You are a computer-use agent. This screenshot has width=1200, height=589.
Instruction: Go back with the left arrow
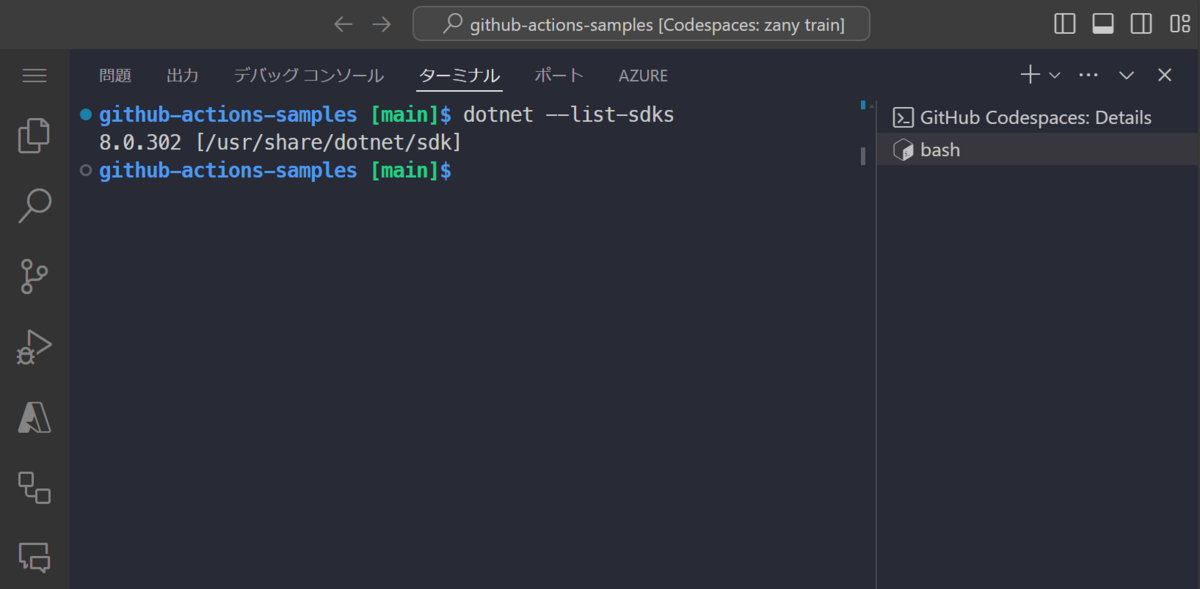point(343,24)
